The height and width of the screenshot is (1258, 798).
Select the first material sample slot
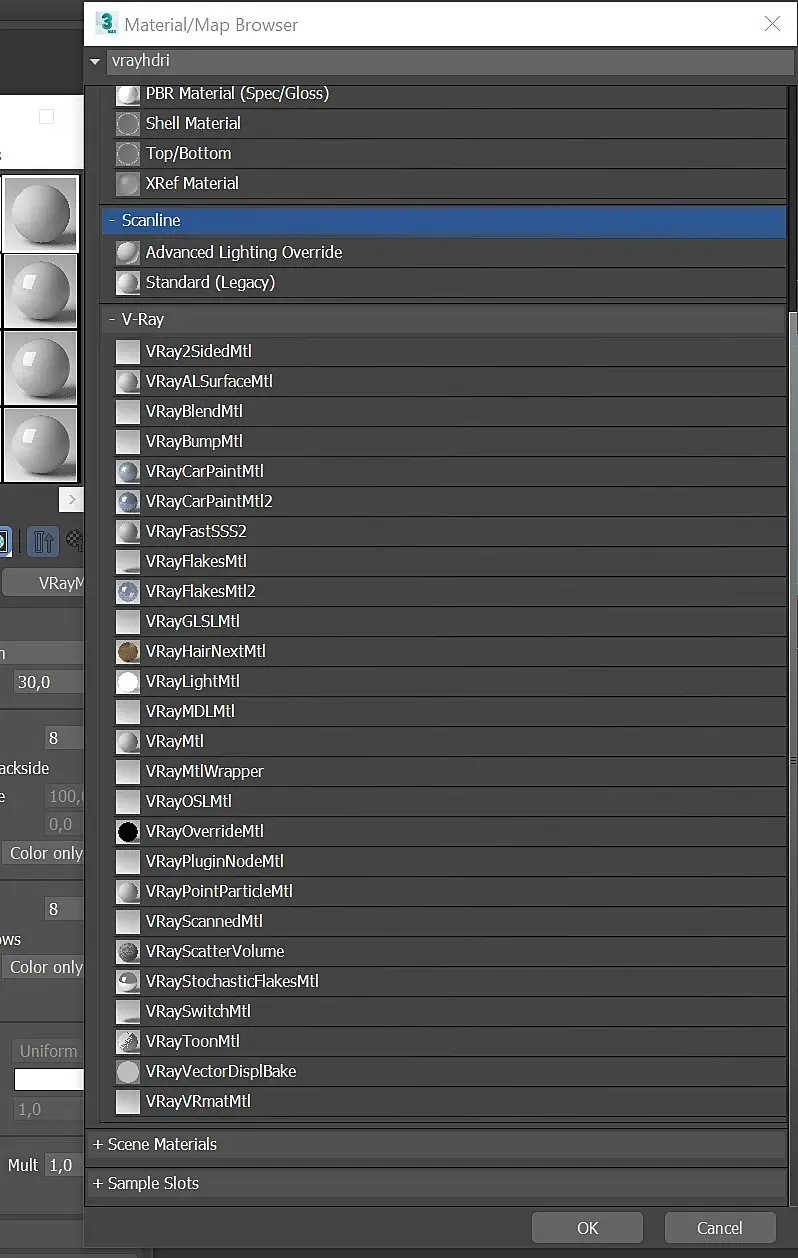coord(41,214)
